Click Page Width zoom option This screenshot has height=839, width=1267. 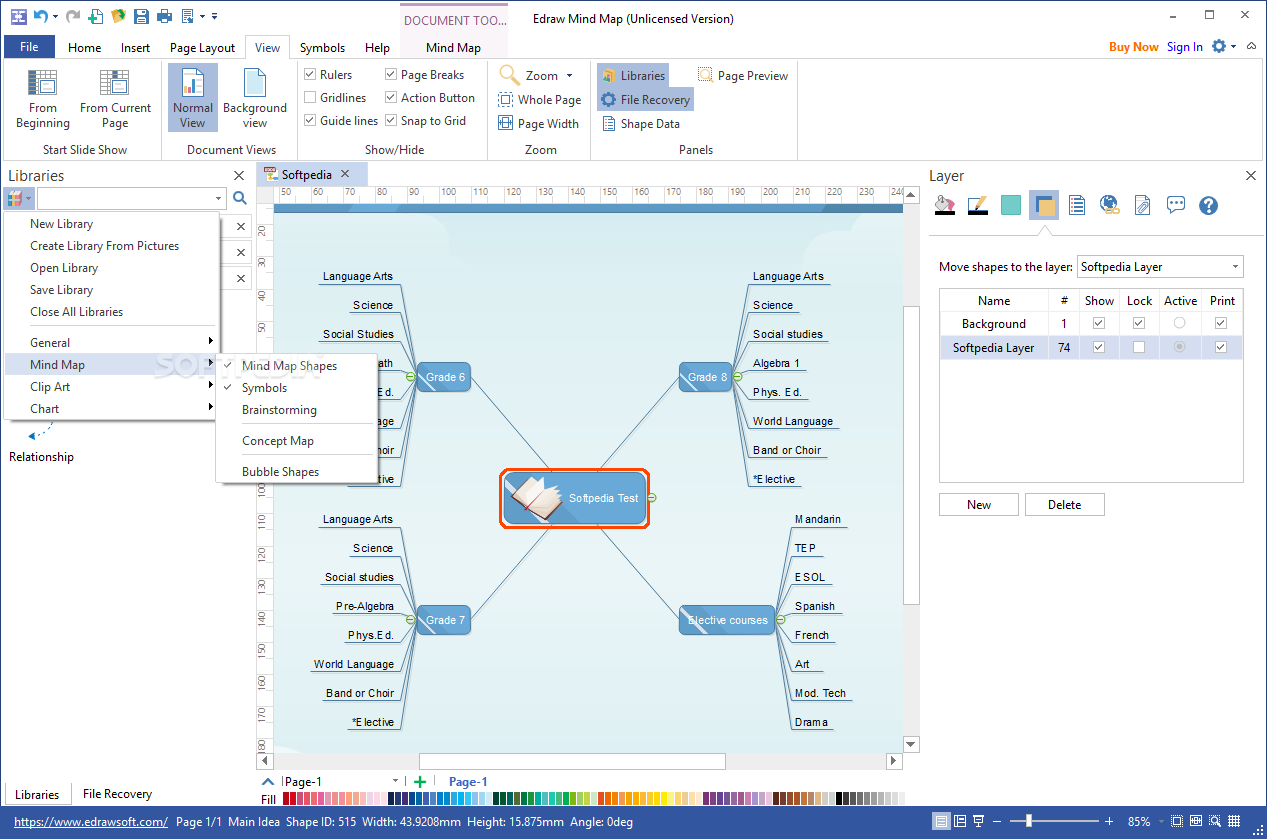(x=539, y=124)
